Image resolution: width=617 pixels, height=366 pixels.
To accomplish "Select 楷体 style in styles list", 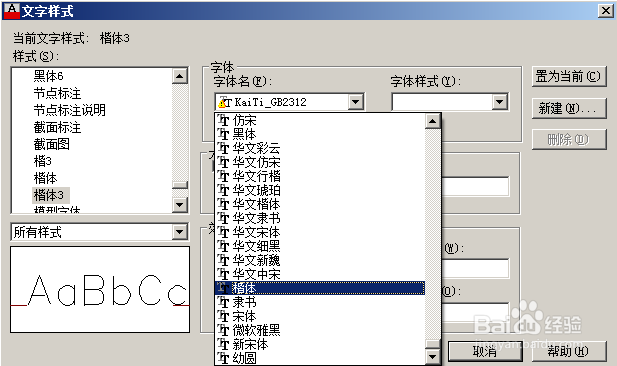I will (x=45, y=178).
